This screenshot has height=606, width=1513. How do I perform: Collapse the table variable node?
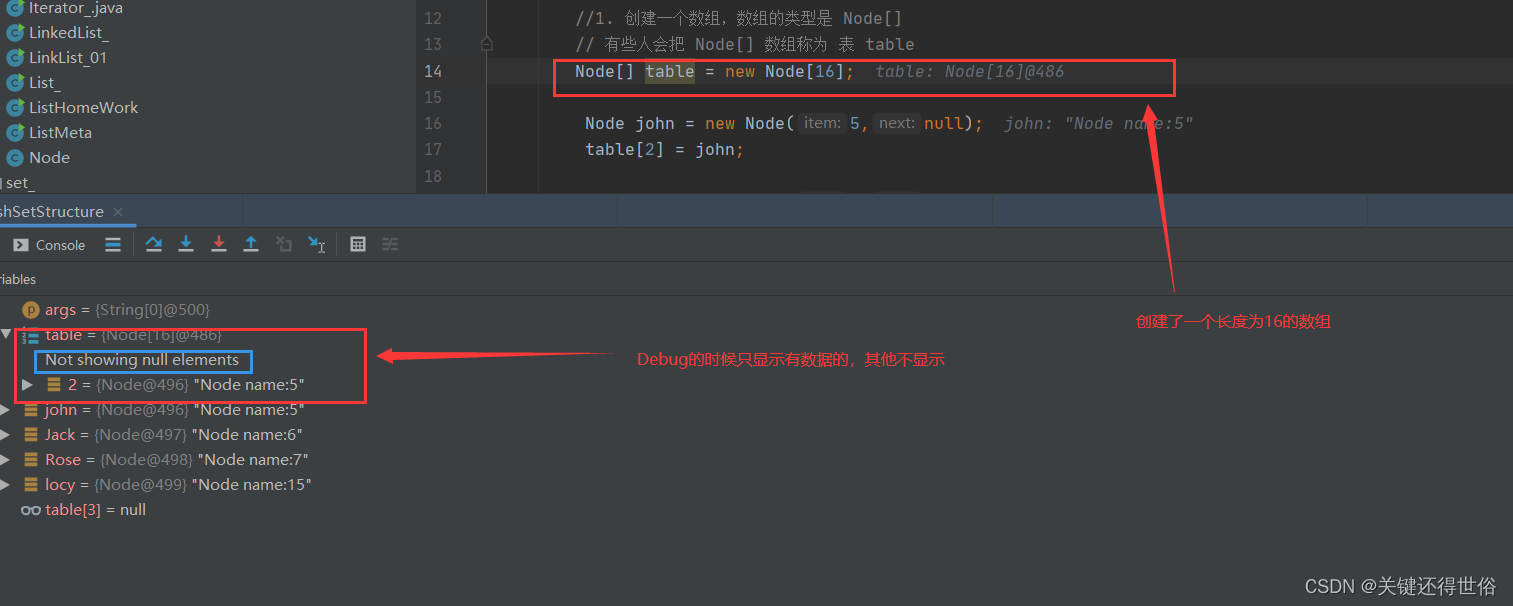[6, 334]
